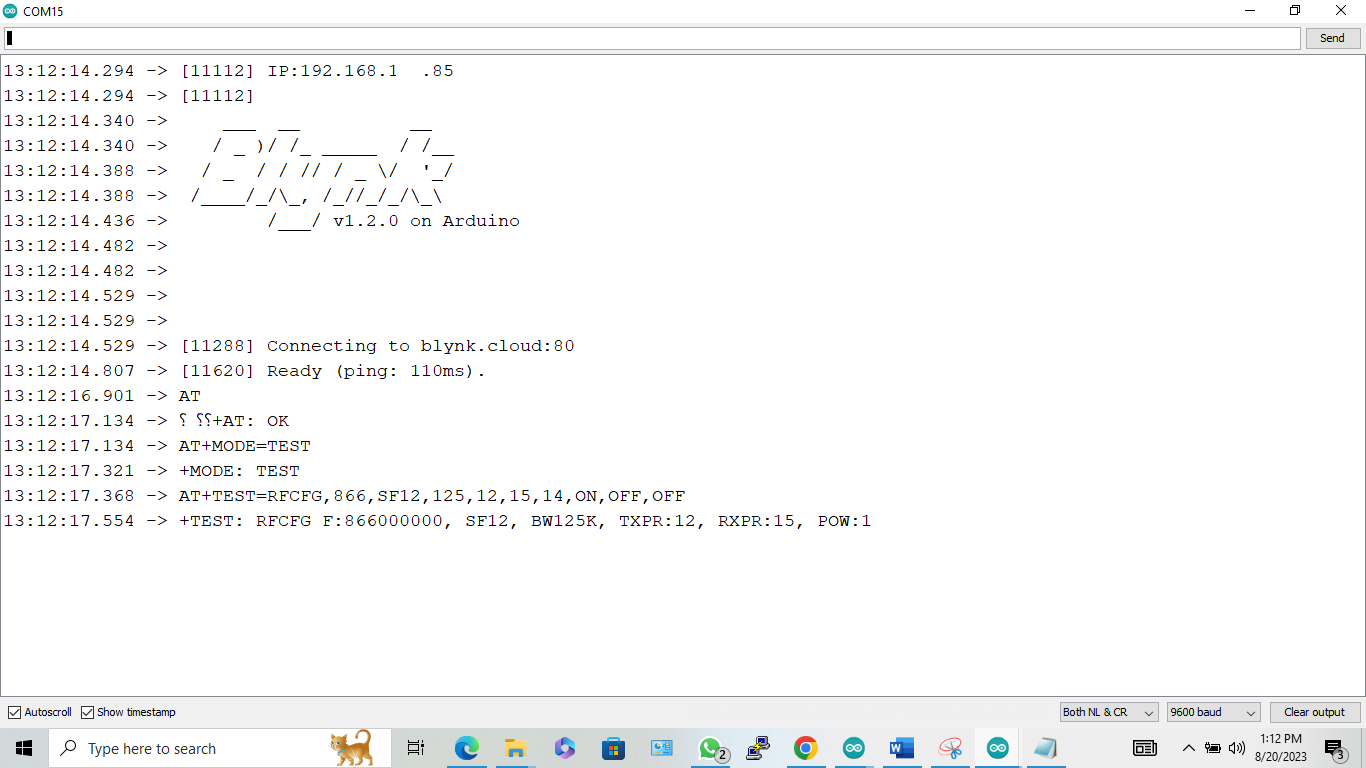Click the '+TEST: RFCFG F:866000000' response line
Viewport: 1366px width, 768px height.
[525, 521]
